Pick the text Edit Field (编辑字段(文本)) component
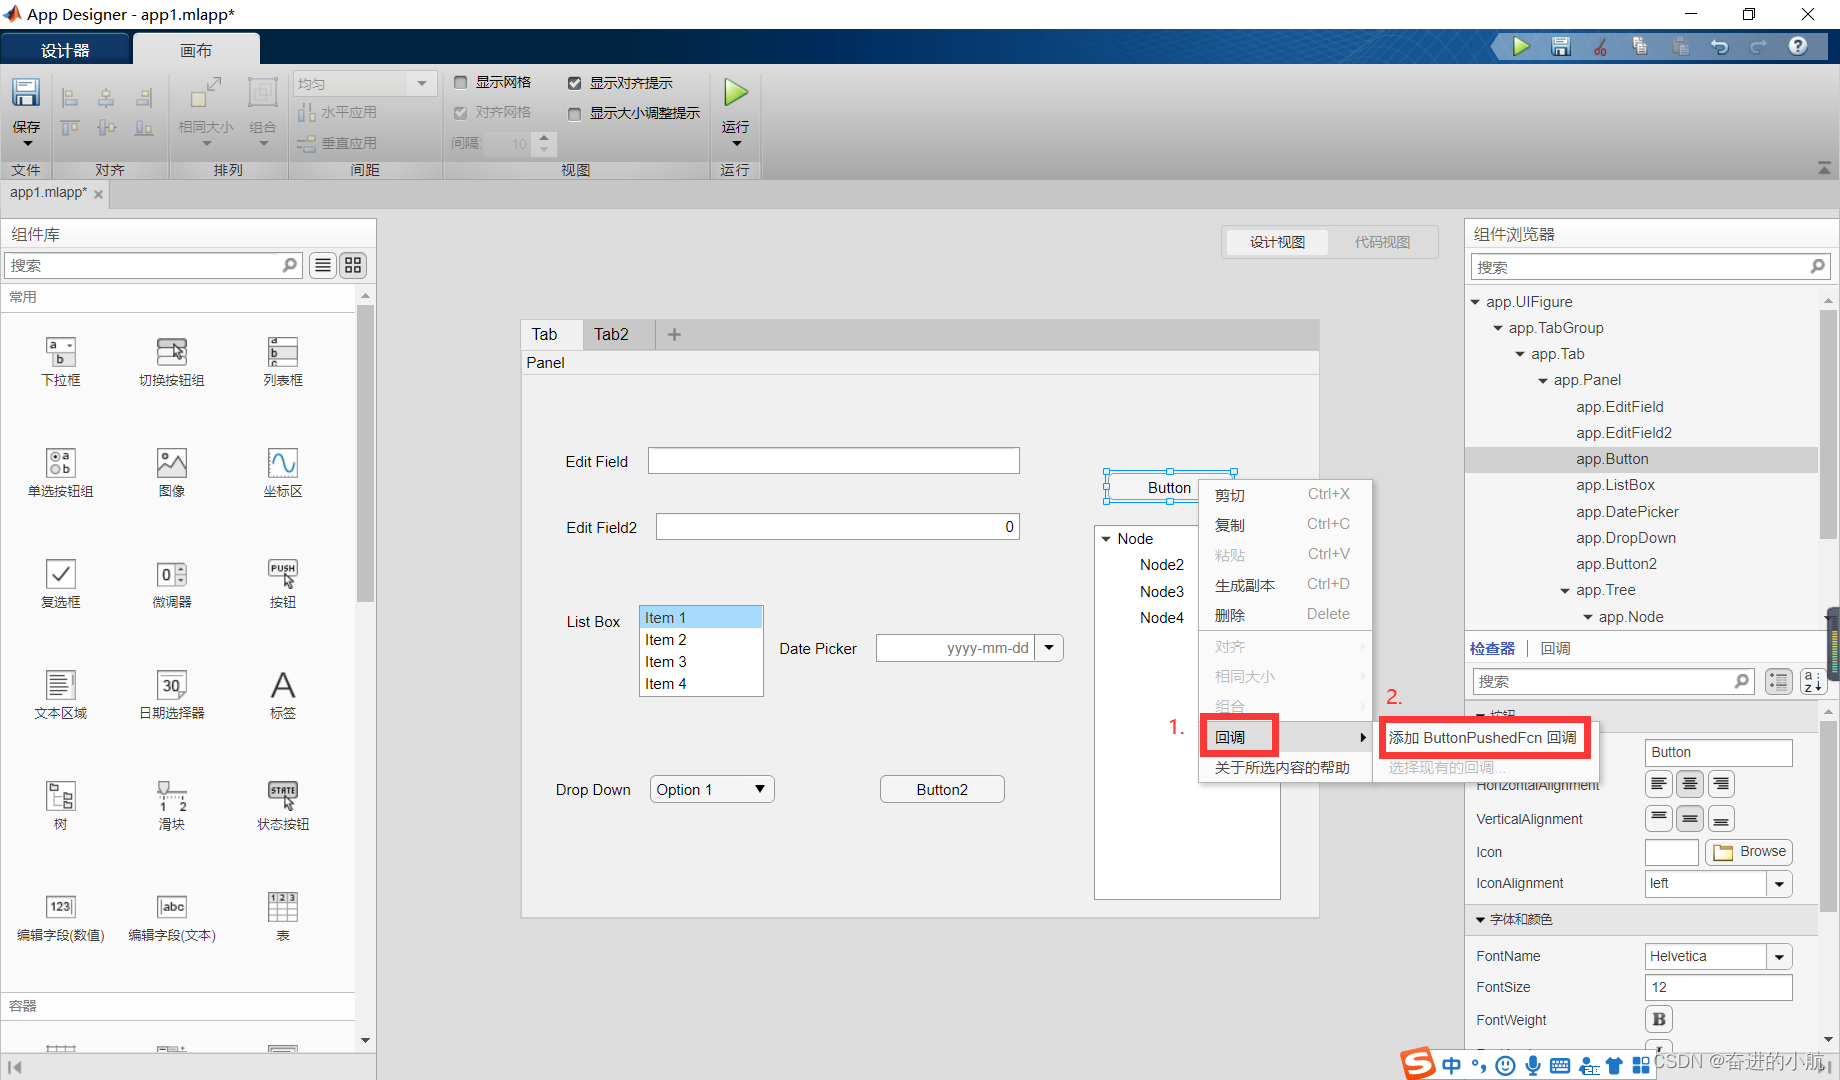This screenshot has width=1840, height=1080. tap(172, 907)
